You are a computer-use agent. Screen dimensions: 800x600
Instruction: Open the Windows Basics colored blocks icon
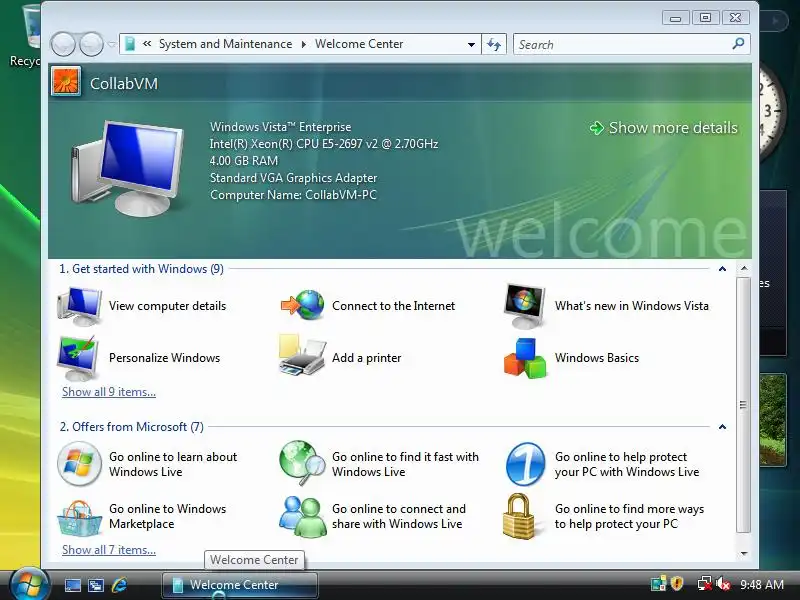[x=525, y=358]
